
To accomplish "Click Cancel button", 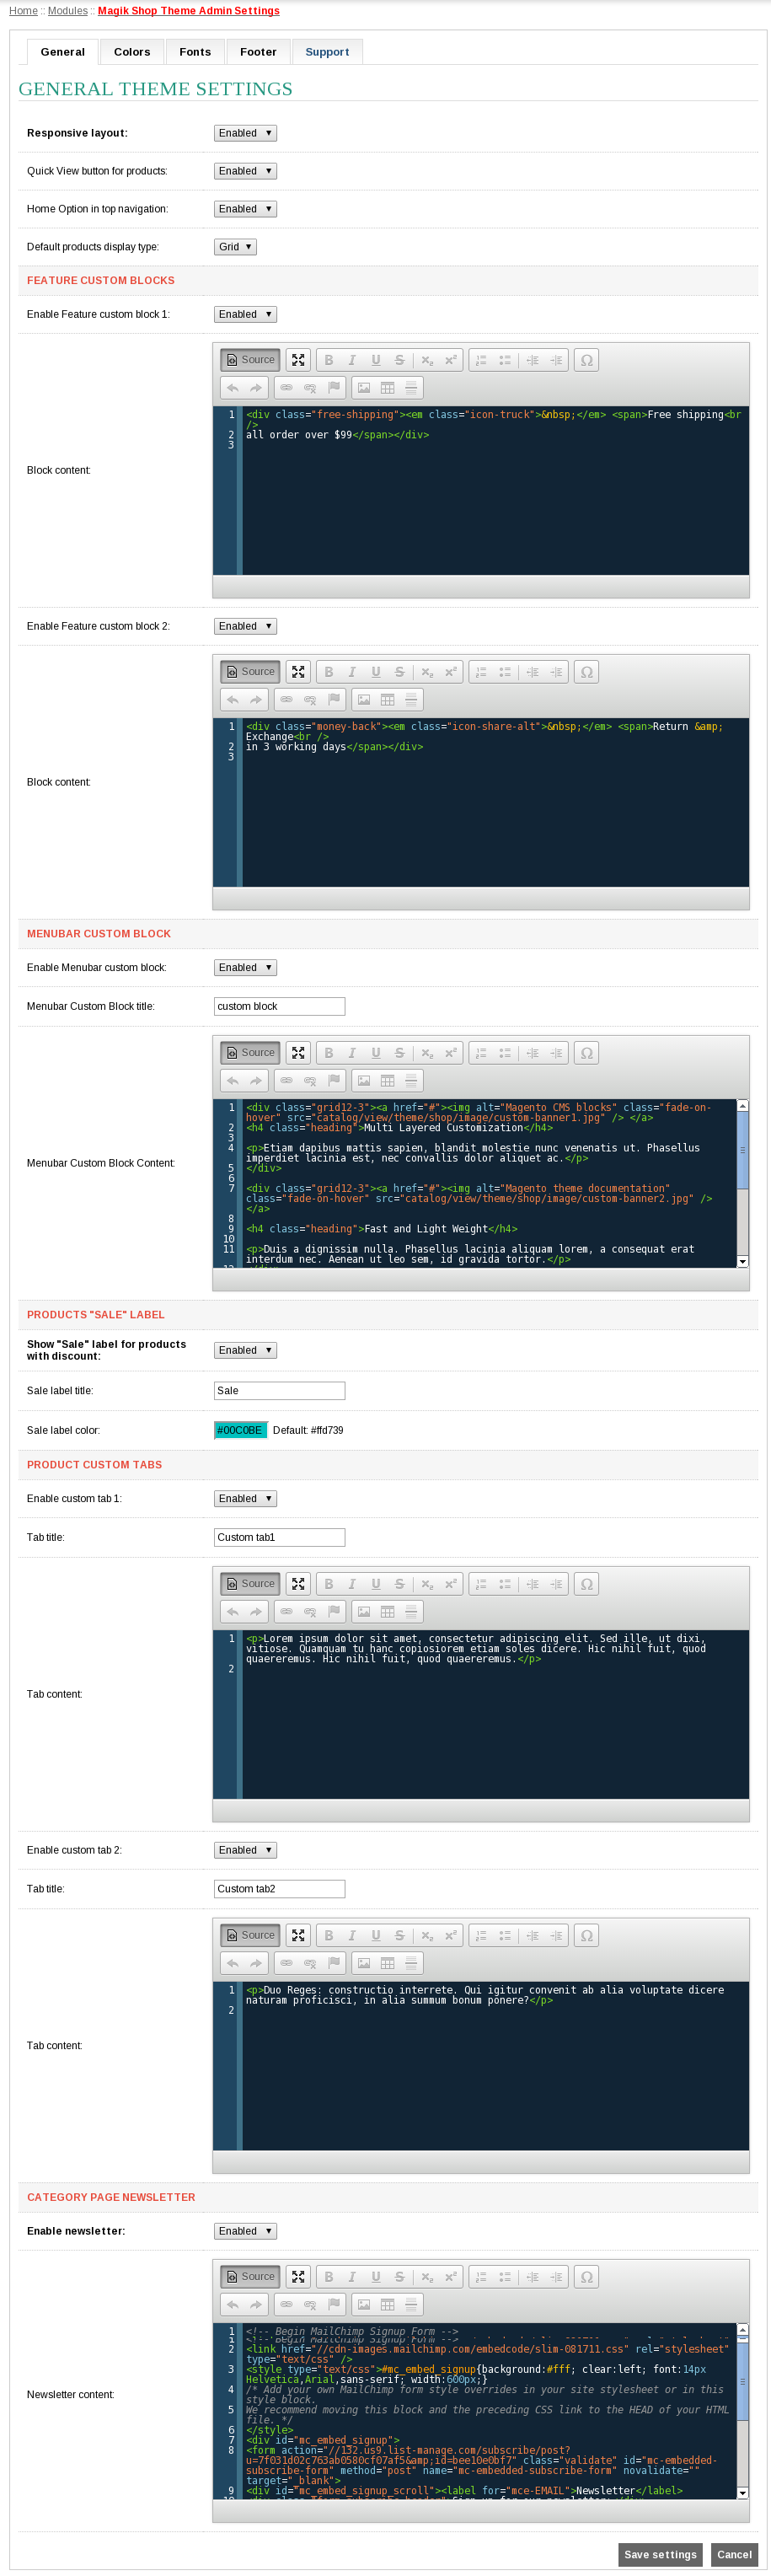I will [734, 2554].
